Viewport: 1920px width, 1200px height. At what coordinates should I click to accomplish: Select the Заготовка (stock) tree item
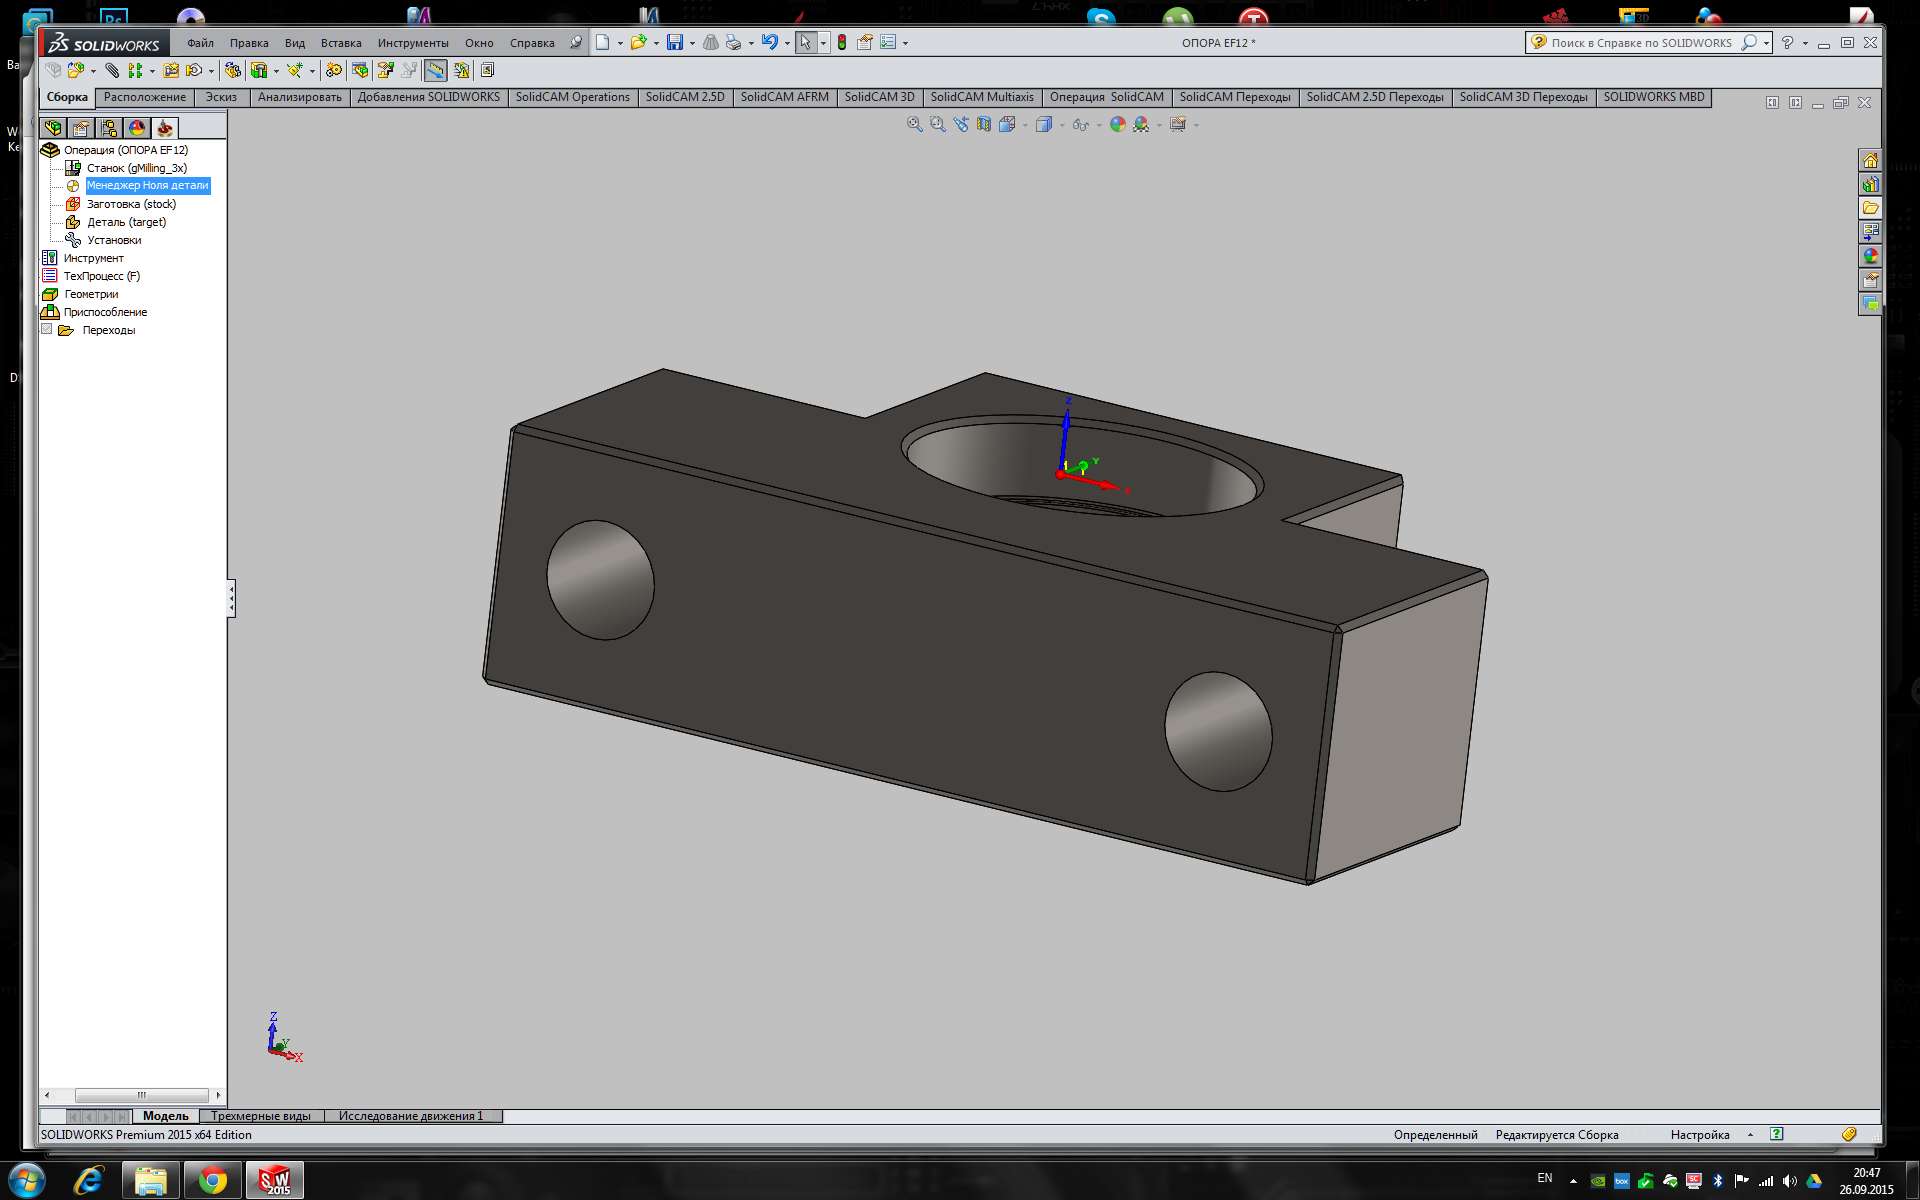[131, 204]
